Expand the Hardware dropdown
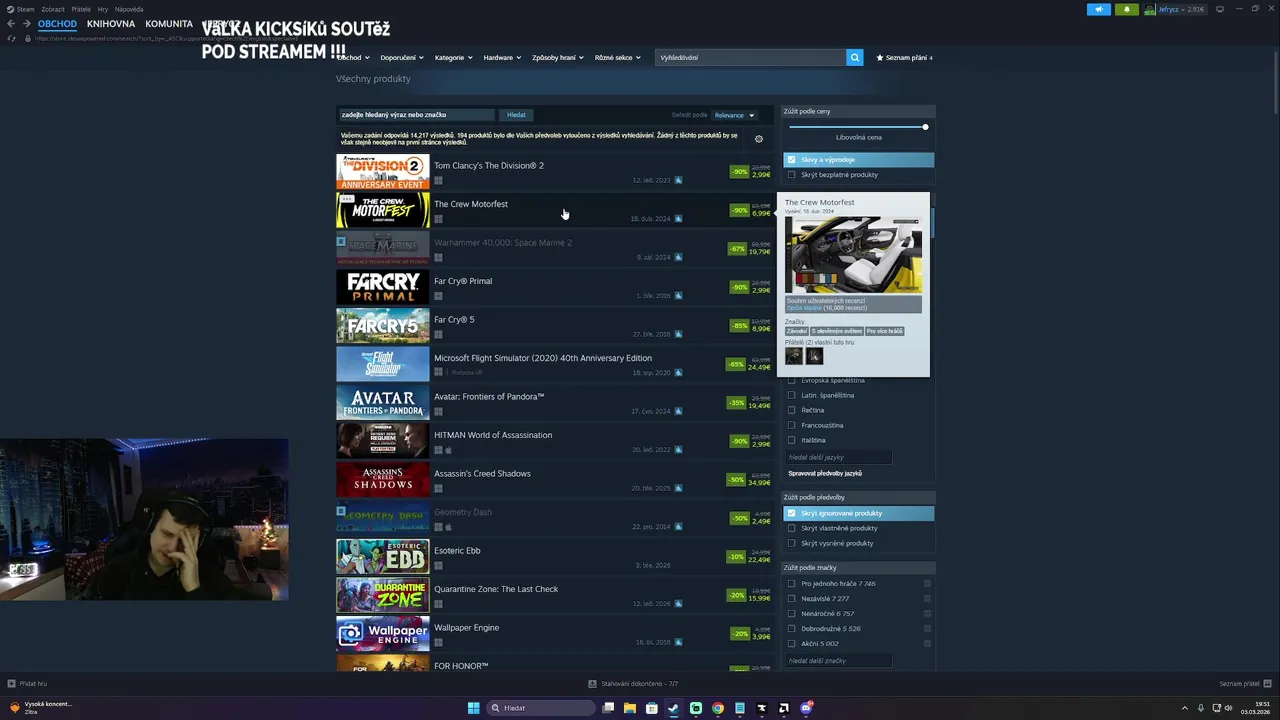This screenshot has height=720, width=1280. coord(502,58)
